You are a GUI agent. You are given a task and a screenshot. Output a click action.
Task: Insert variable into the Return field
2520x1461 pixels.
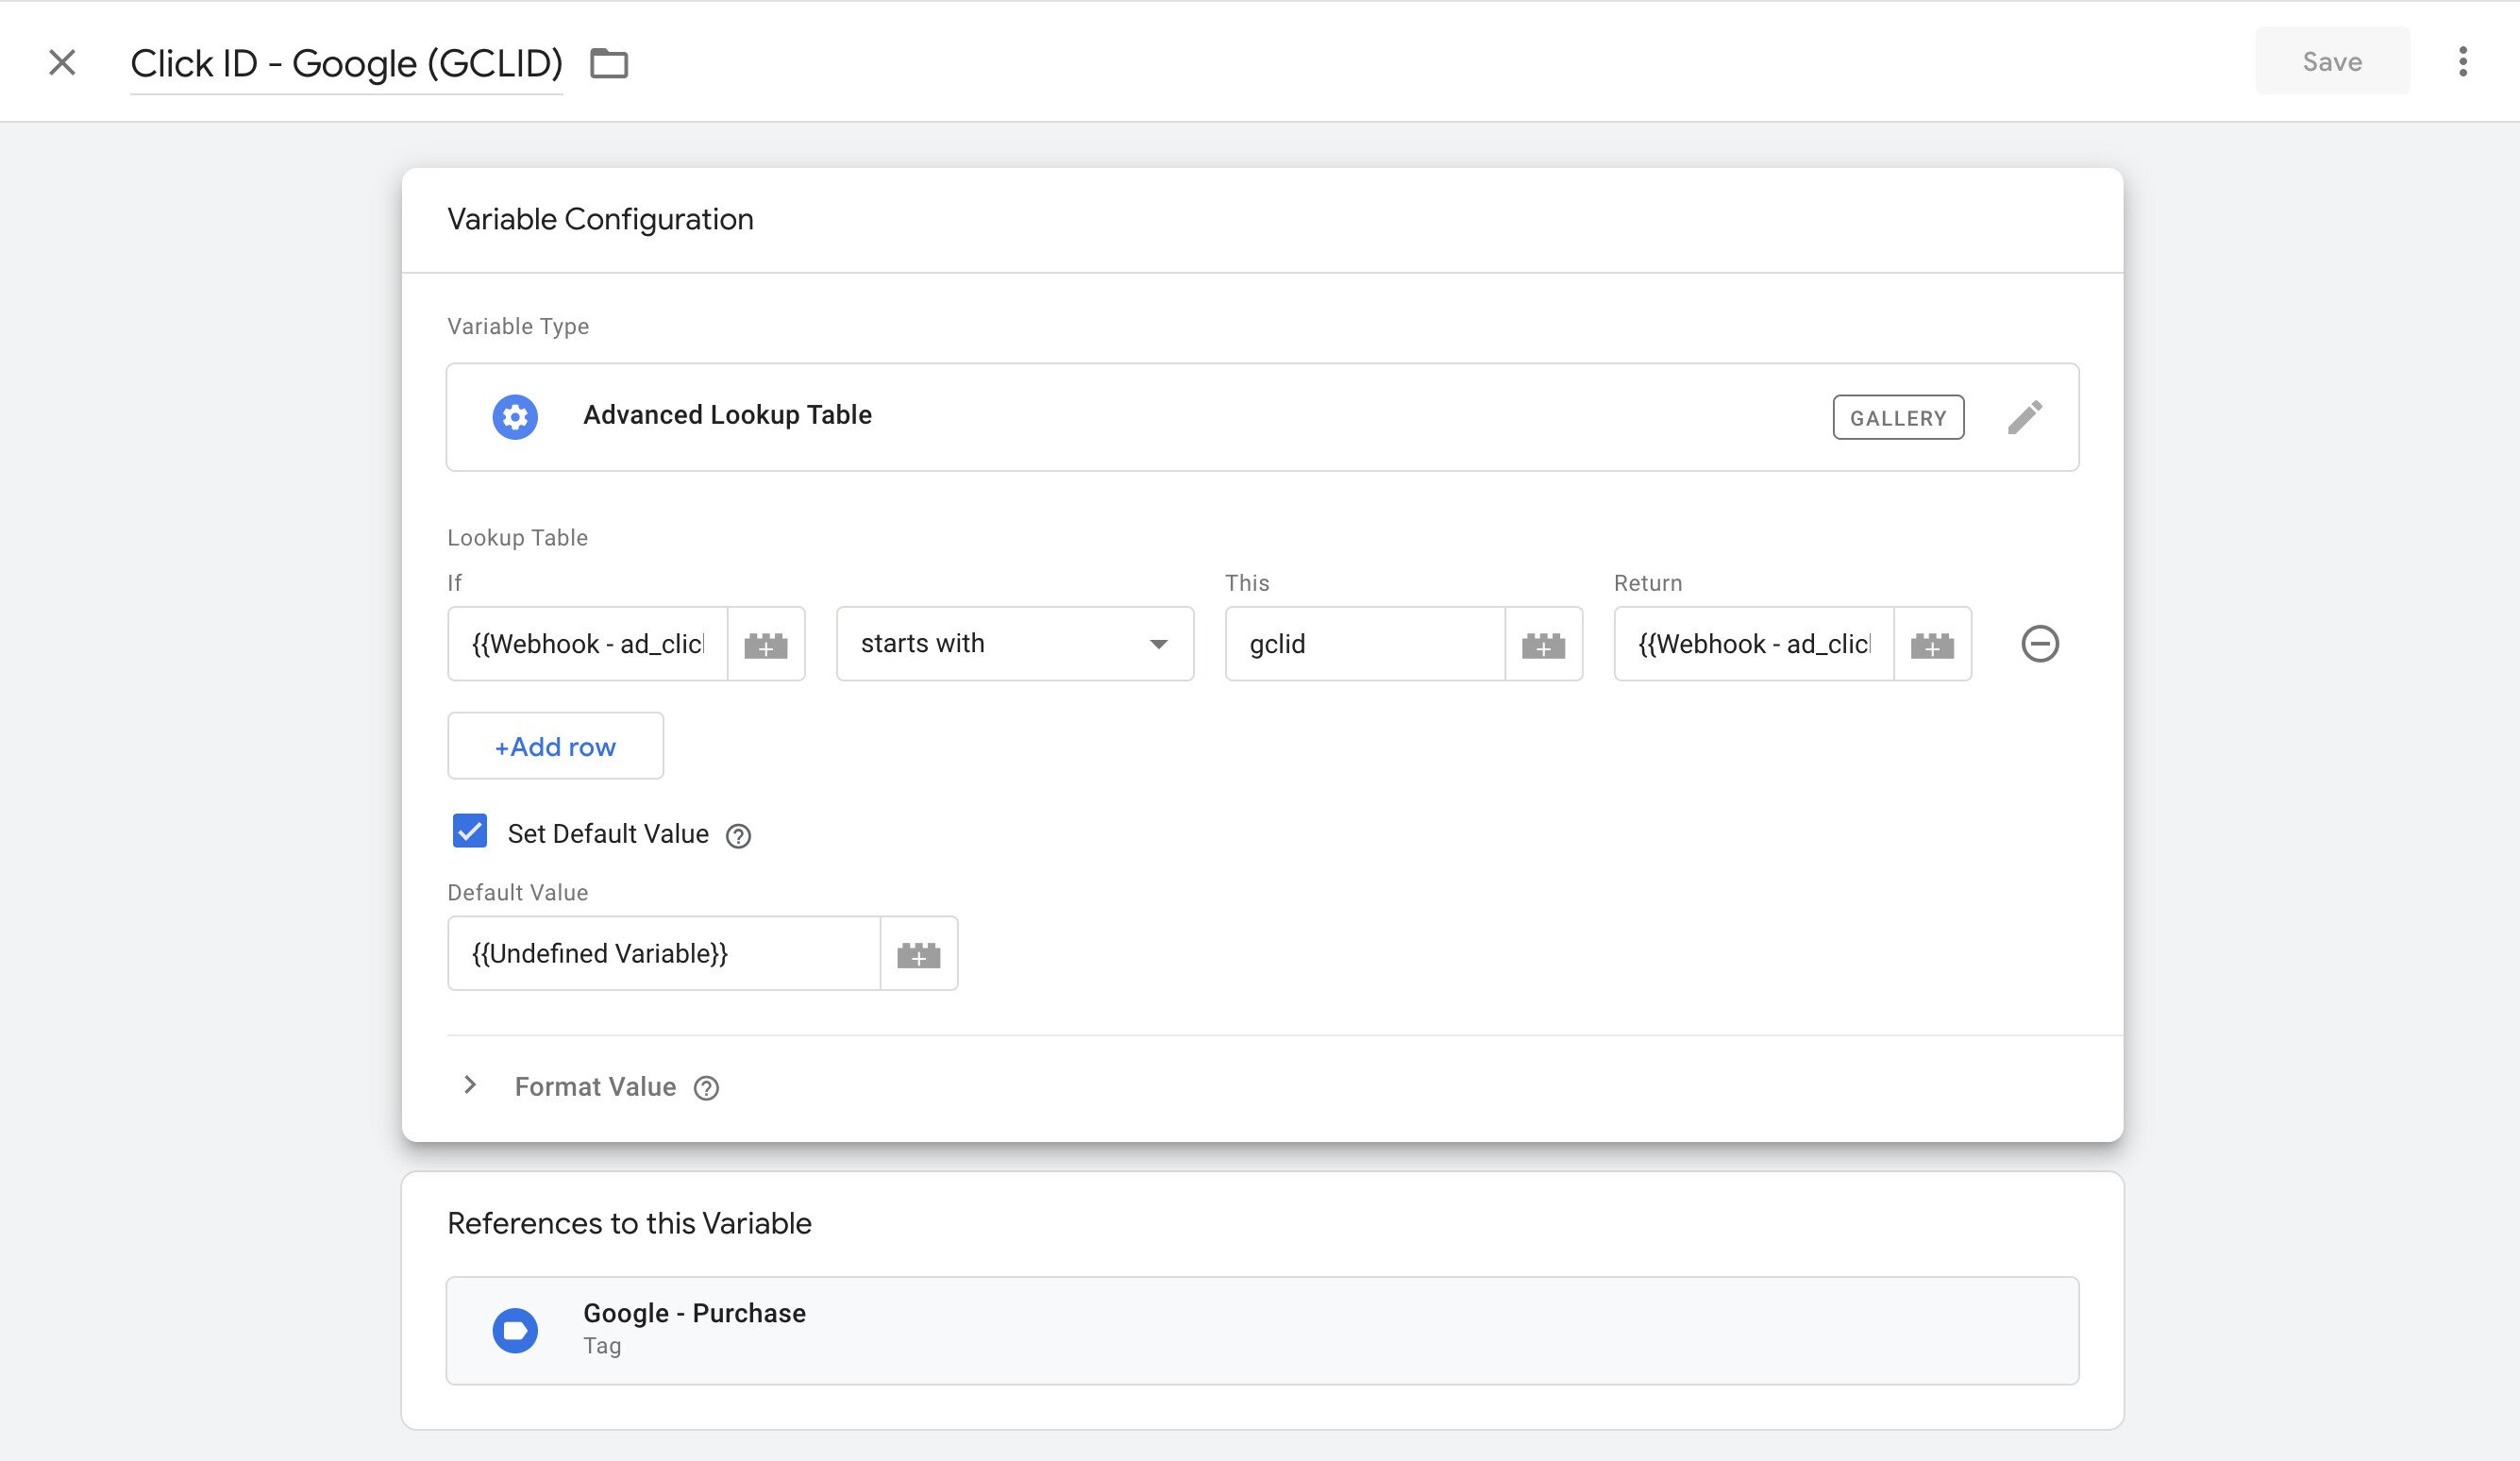pyautogui.click(x=1932, y=644)
